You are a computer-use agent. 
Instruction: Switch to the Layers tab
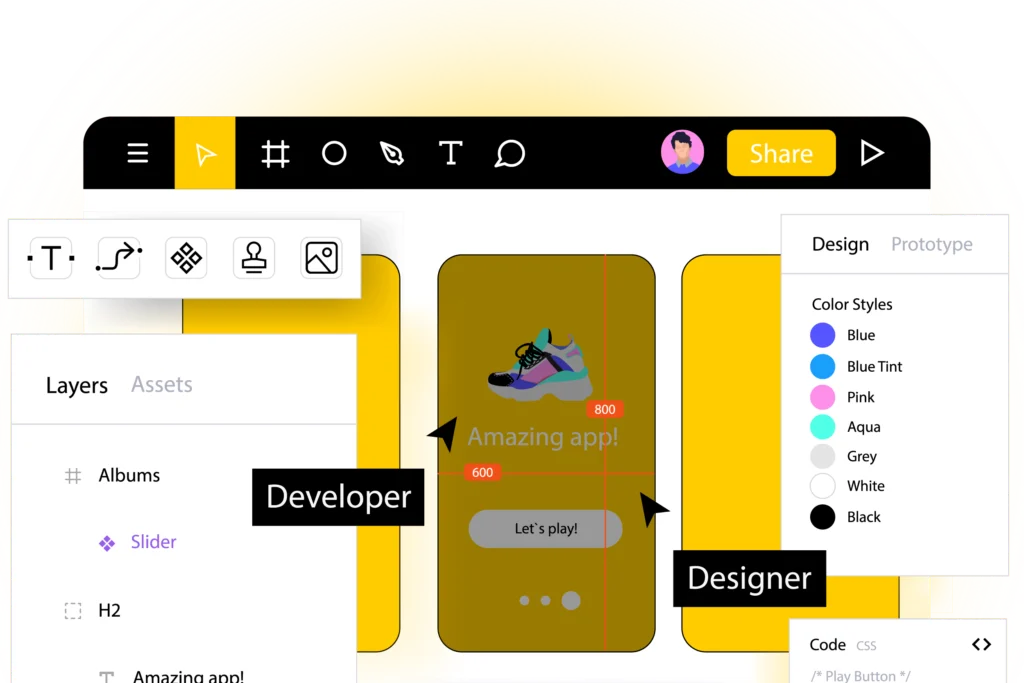(76, 385)
